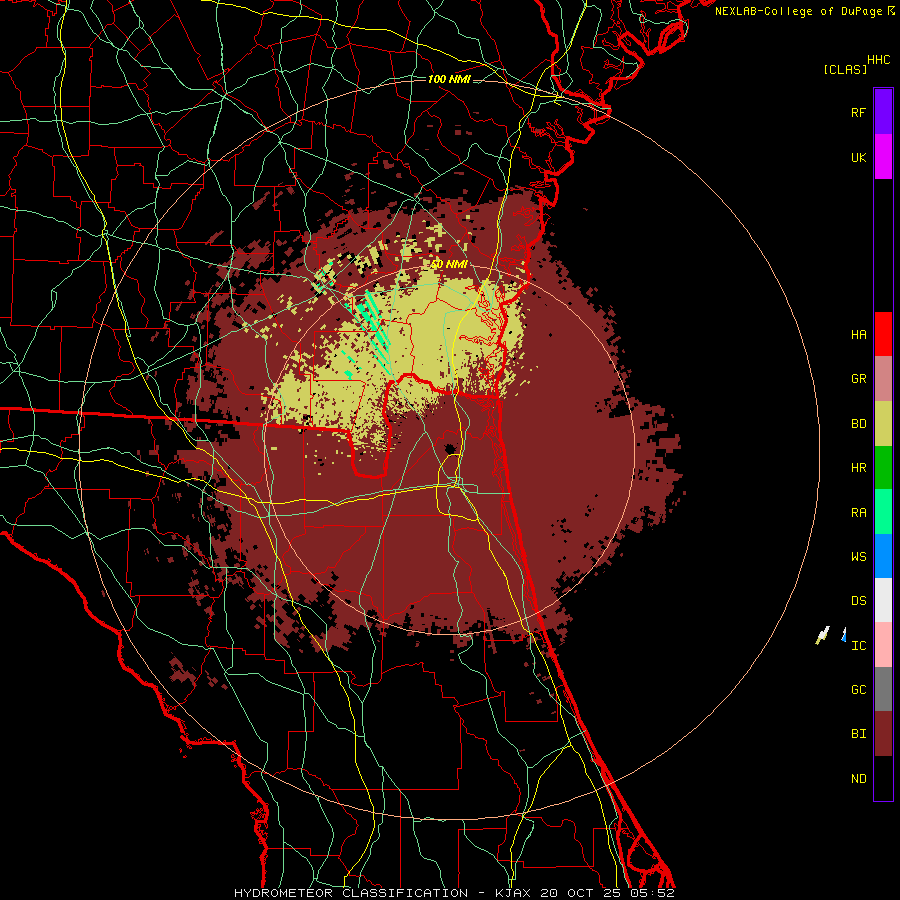Screen dimensions: 900x900
Task: Click the 'GR' legend label
Action: (858, 379)
